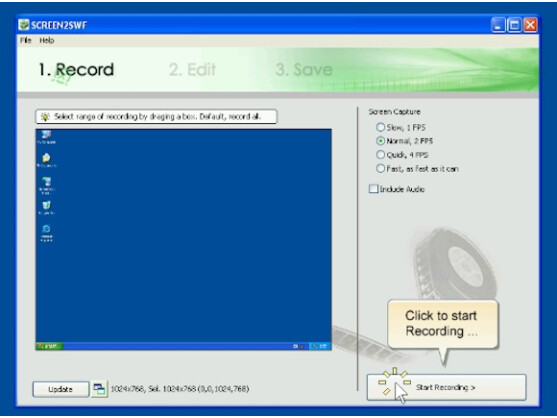Select Quick, 4 FPS capture speed
Image resolution: width=557 pixels, height=418 pixels.
tap(402, 155)
